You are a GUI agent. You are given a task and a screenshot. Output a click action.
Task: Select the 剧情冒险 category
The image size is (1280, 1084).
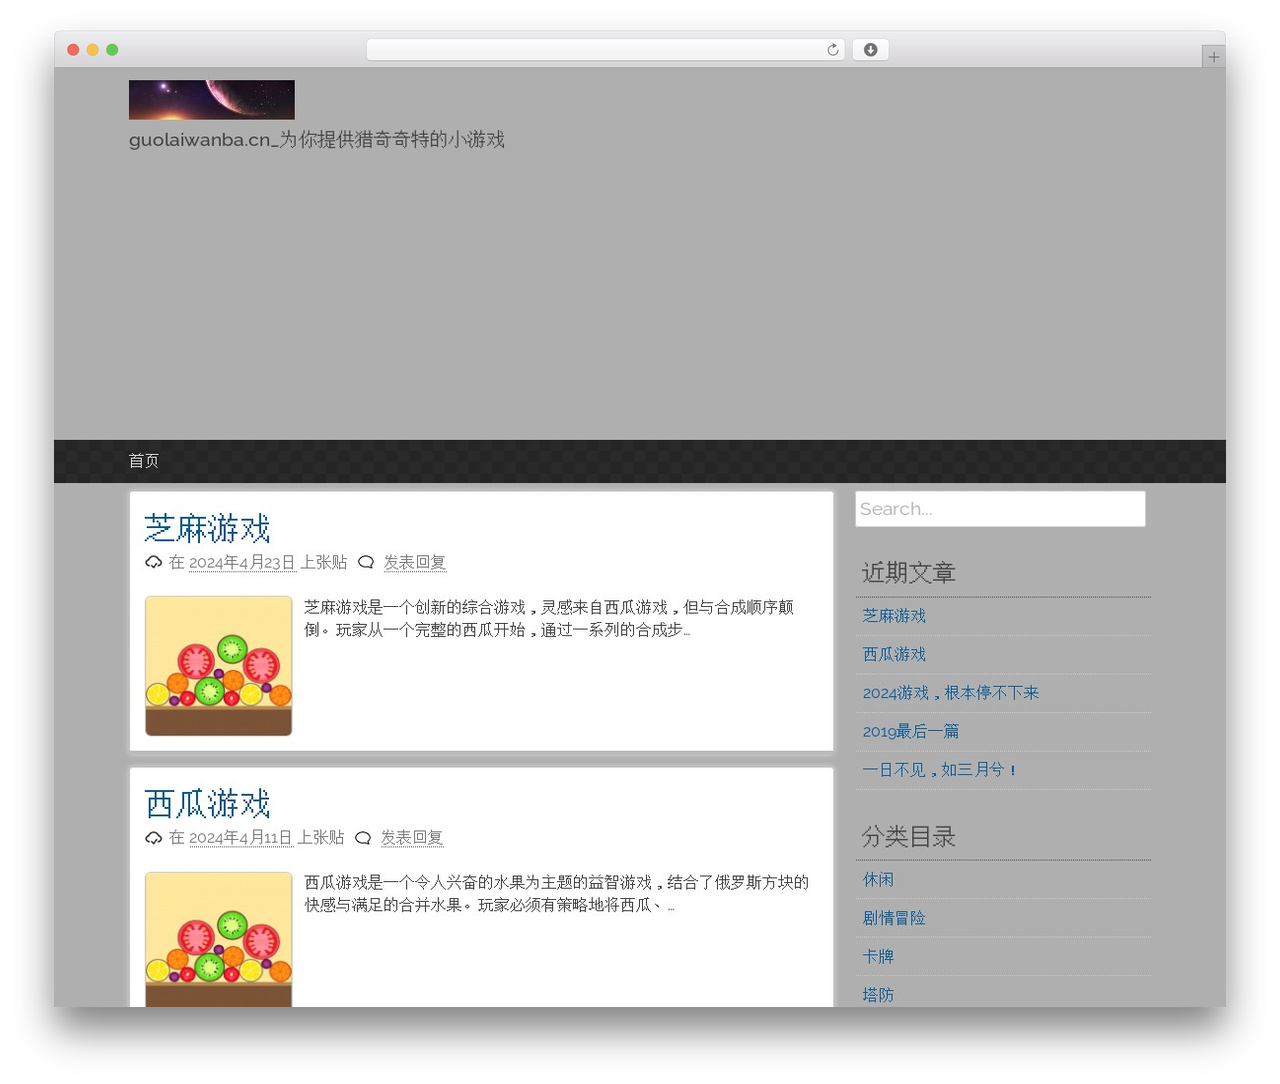[894, 918]
